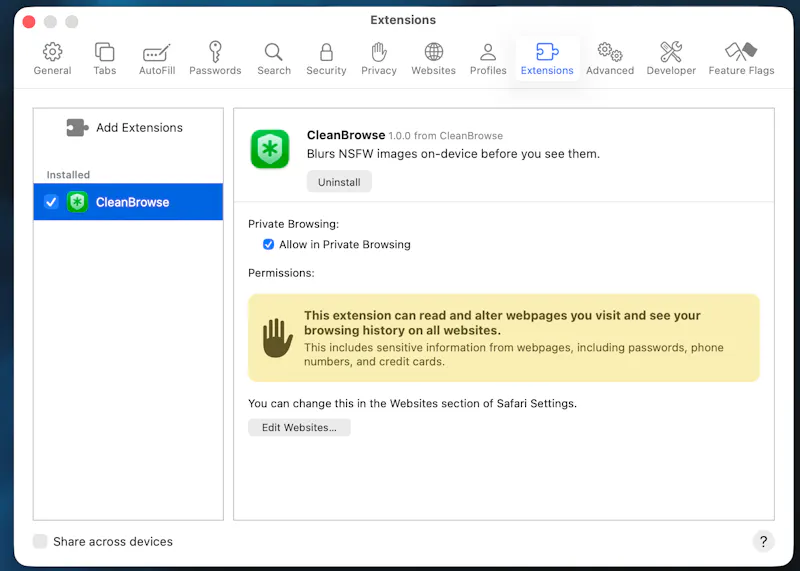Select the Extensions settings tab
This screenshot has width=800, height=571.
coord(547,59)
